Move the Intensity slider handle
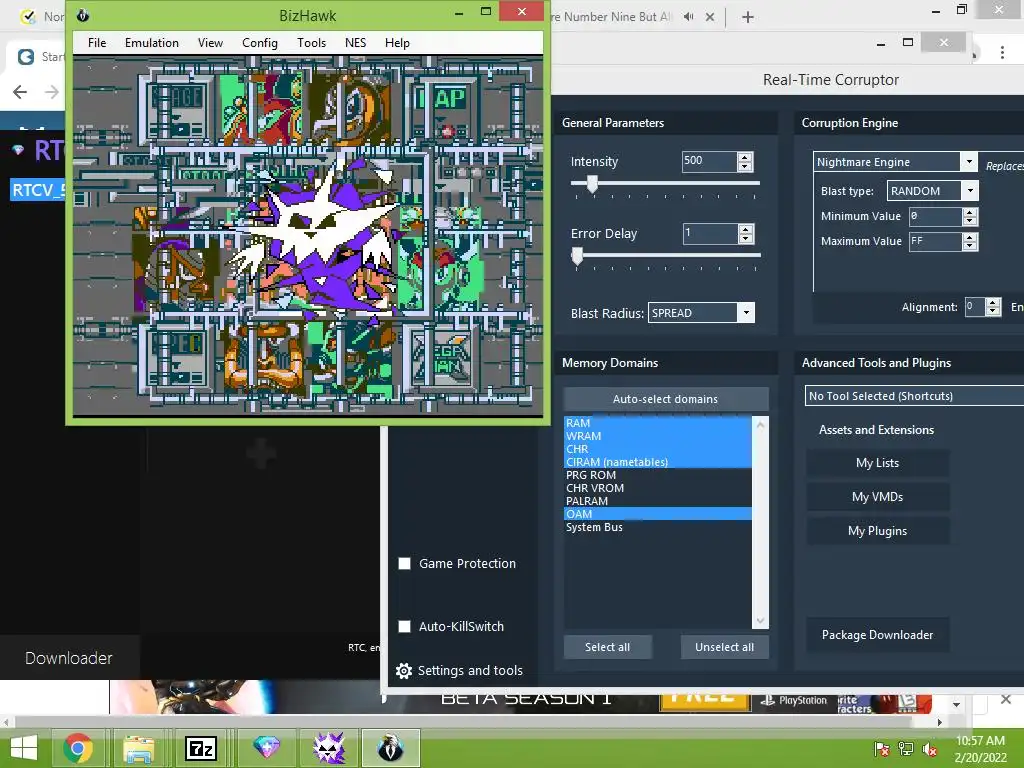 click(x=592, y=184)
